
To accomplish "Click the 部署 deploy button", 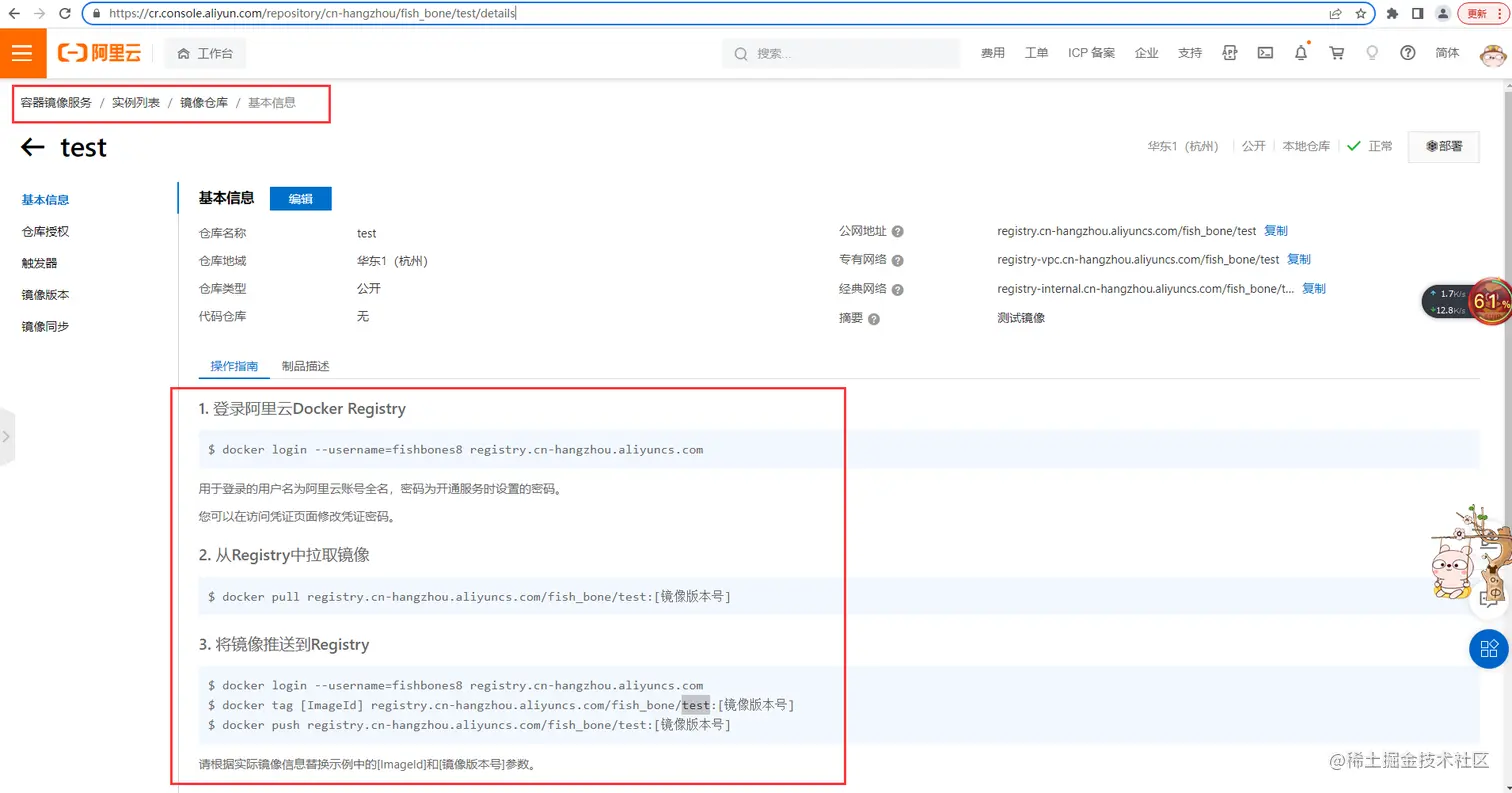I will (1444, 146).
